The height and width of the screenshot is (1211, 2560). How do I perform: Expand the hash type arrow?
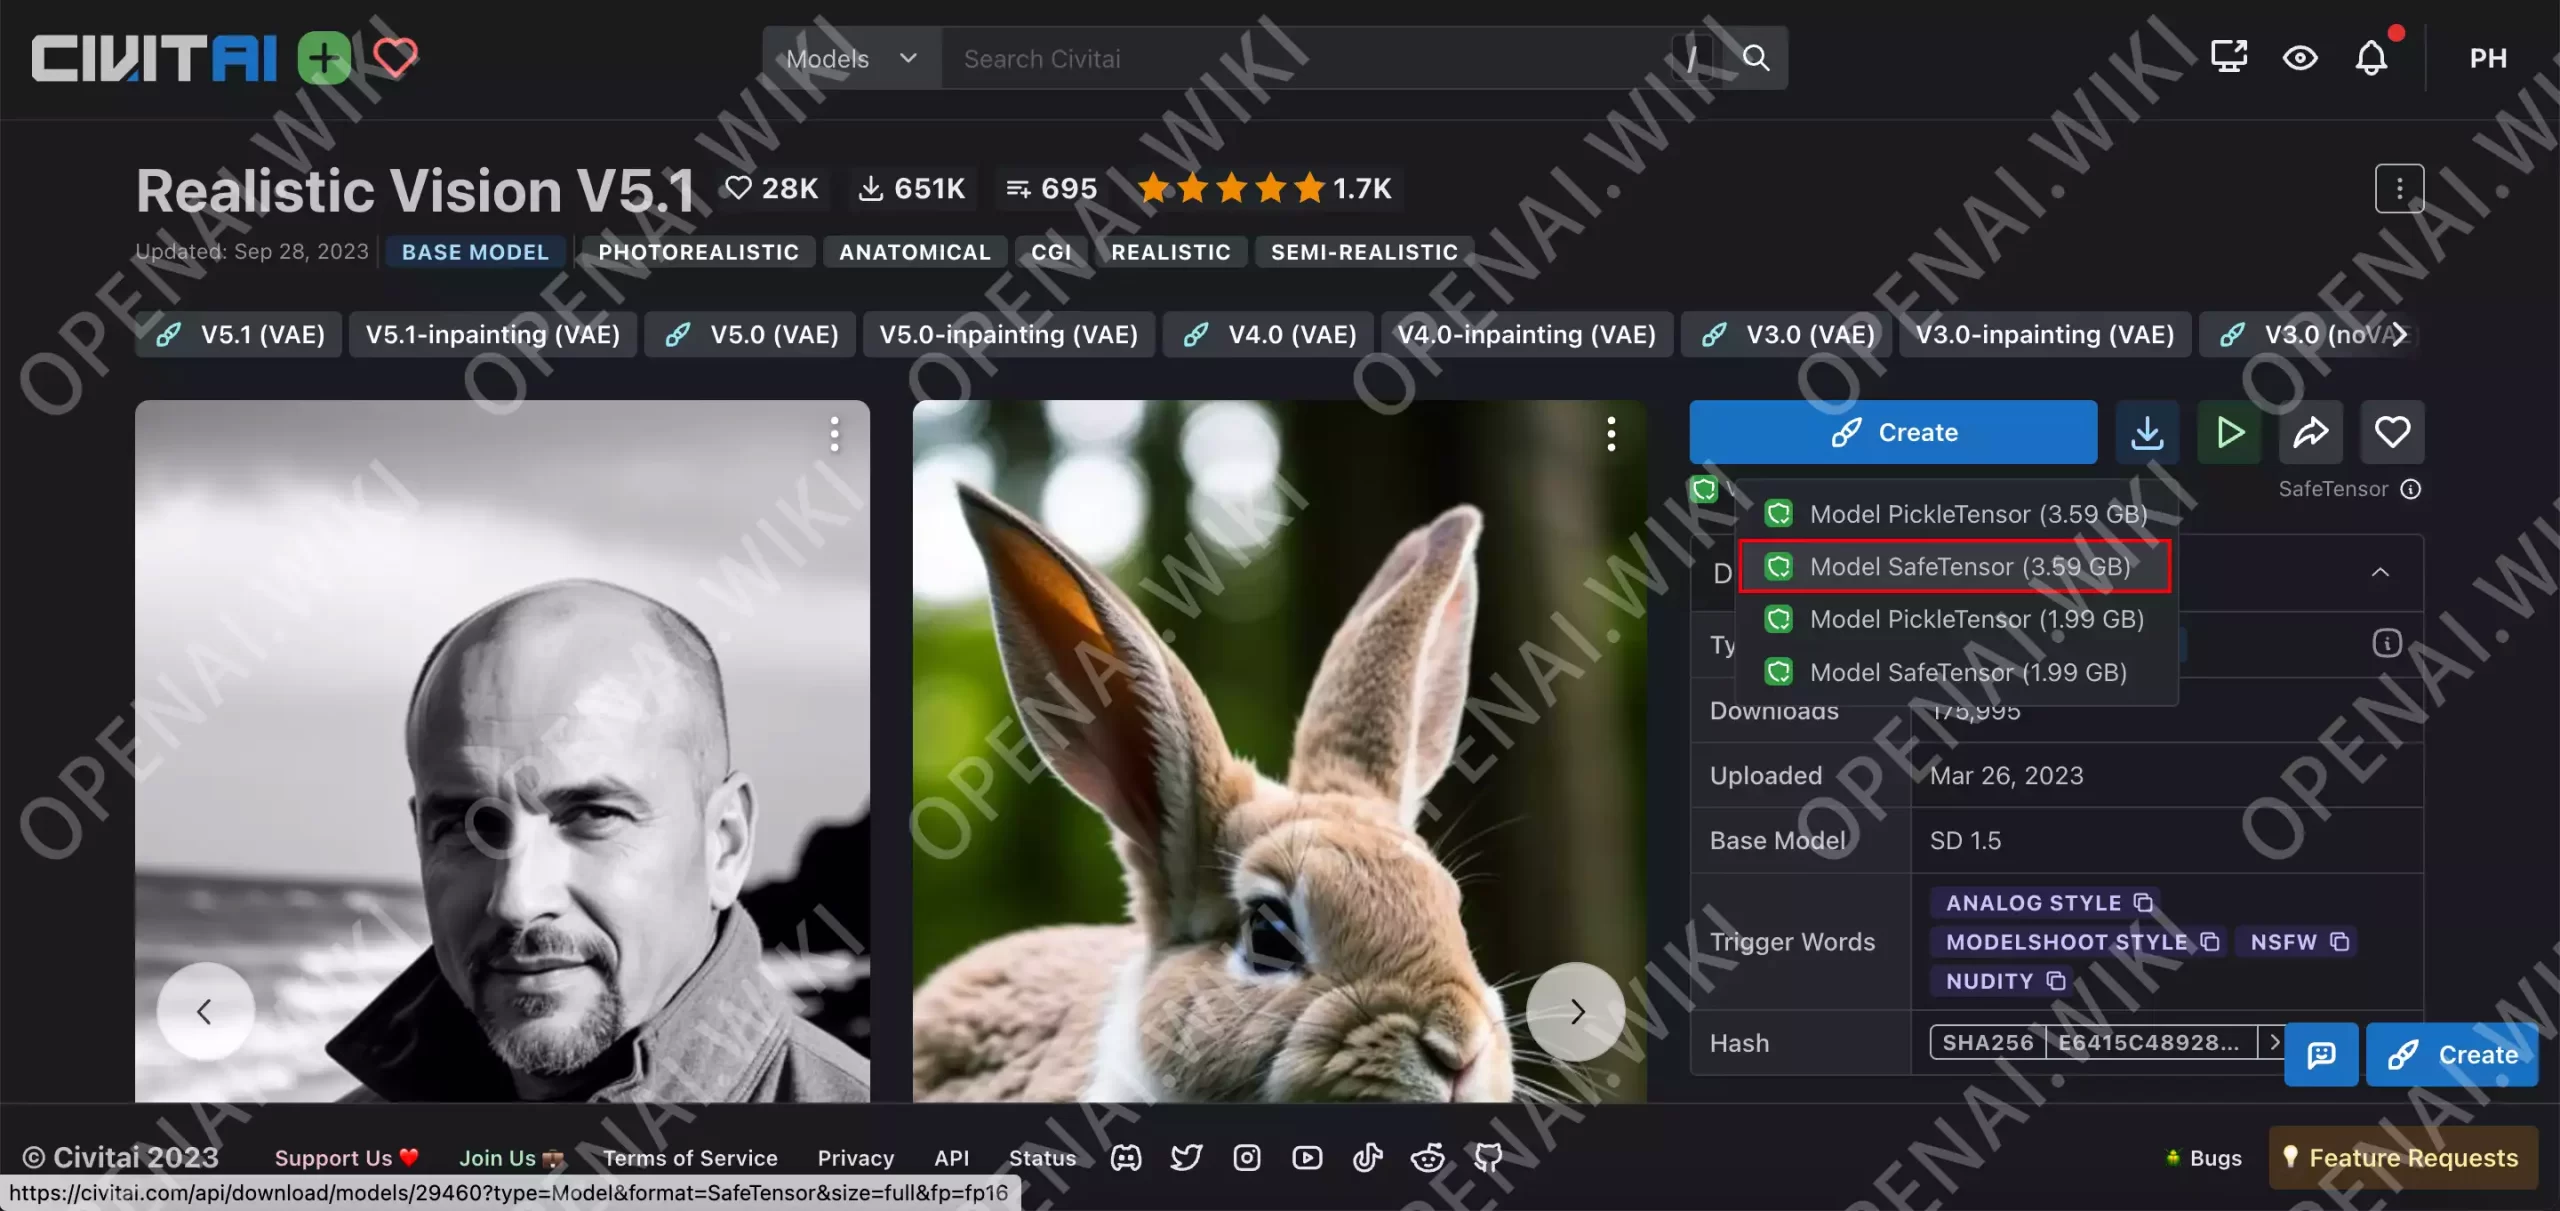pyautogui.click(x=2274, y=1042)
